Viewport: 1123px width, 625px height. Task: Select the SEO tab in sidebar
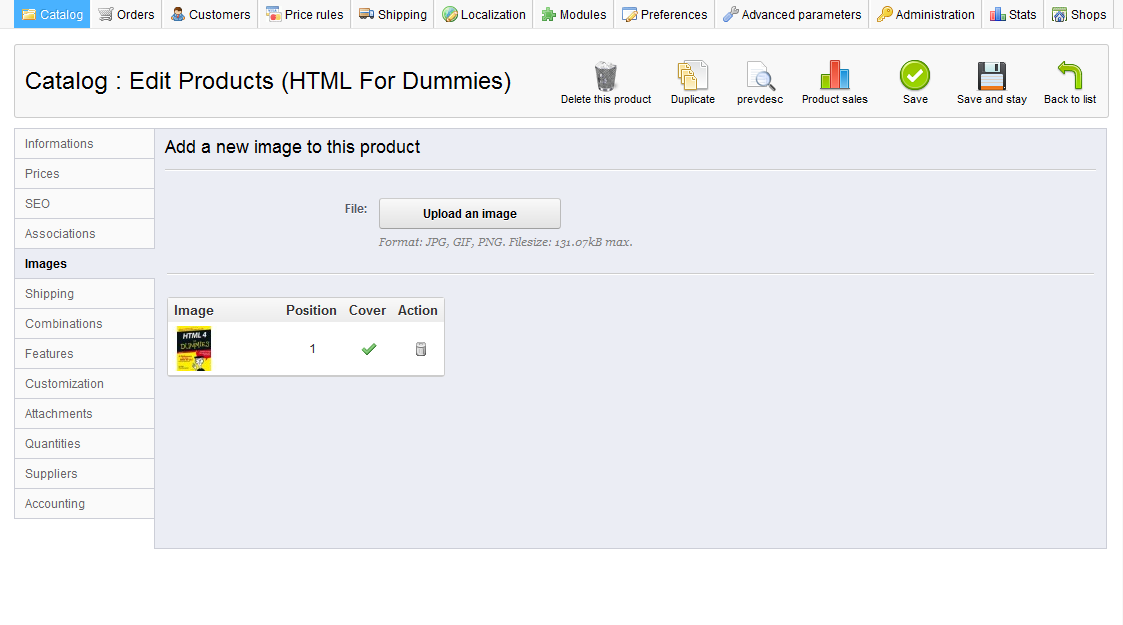click(37, 204)
